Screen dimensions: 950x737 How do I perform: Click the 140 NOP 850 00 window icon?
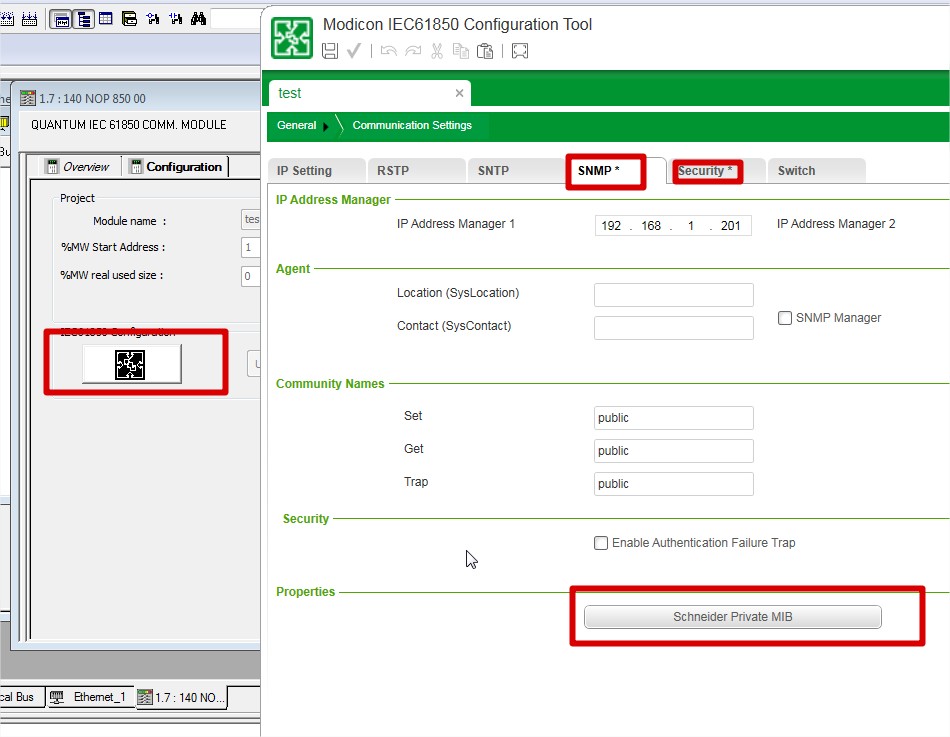pos(28,98)
